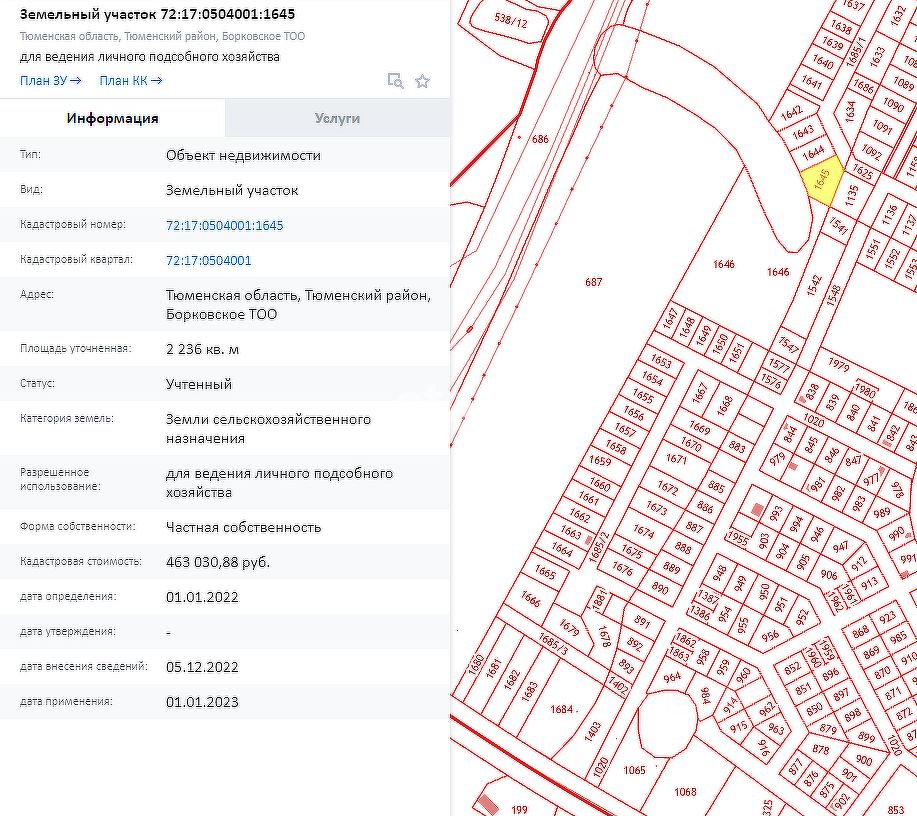Click the star favorite icon
This screenshot has height=816, width=917.
422,81
